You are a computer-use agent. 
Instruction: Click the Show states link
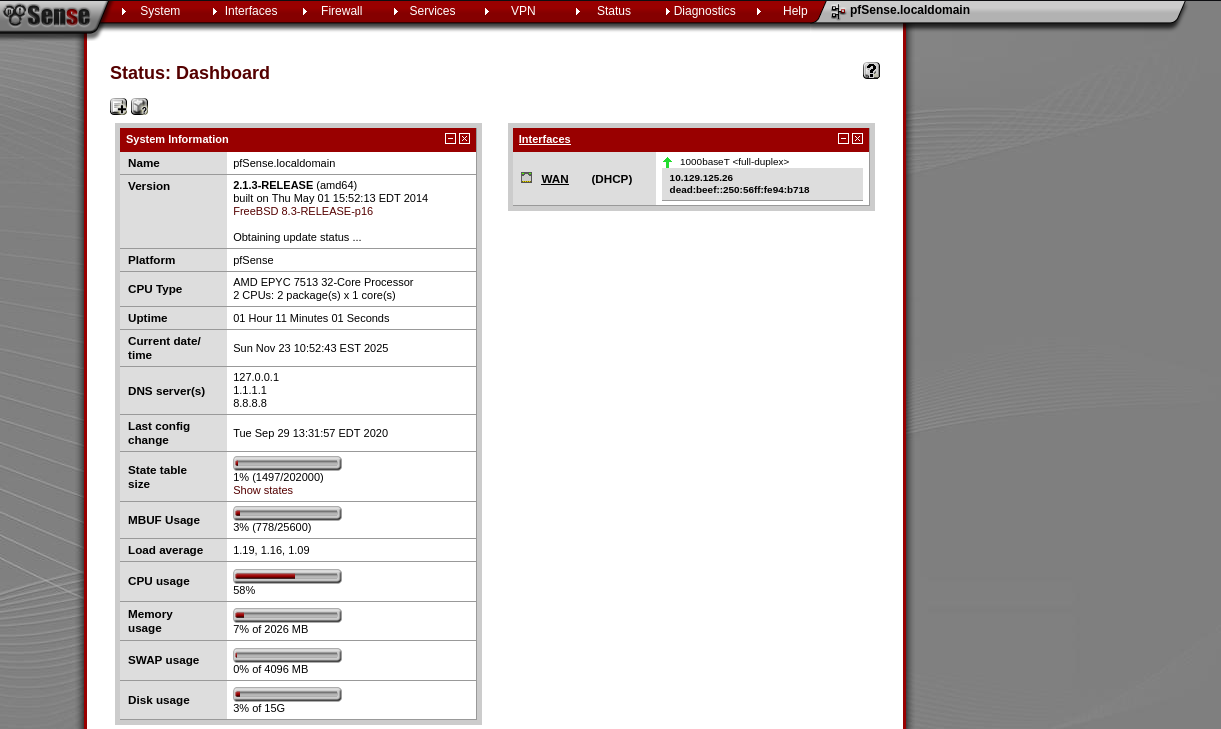[x=263, y=490]
